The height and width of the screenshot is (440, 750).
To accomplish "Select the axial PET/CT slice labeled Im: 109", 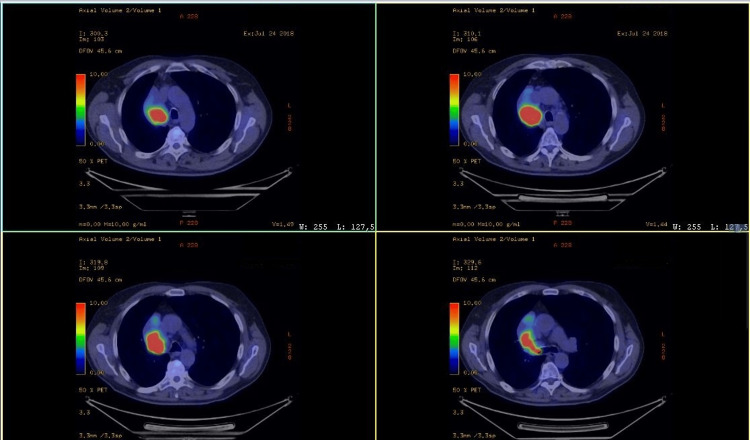I will tap(188, 336).
